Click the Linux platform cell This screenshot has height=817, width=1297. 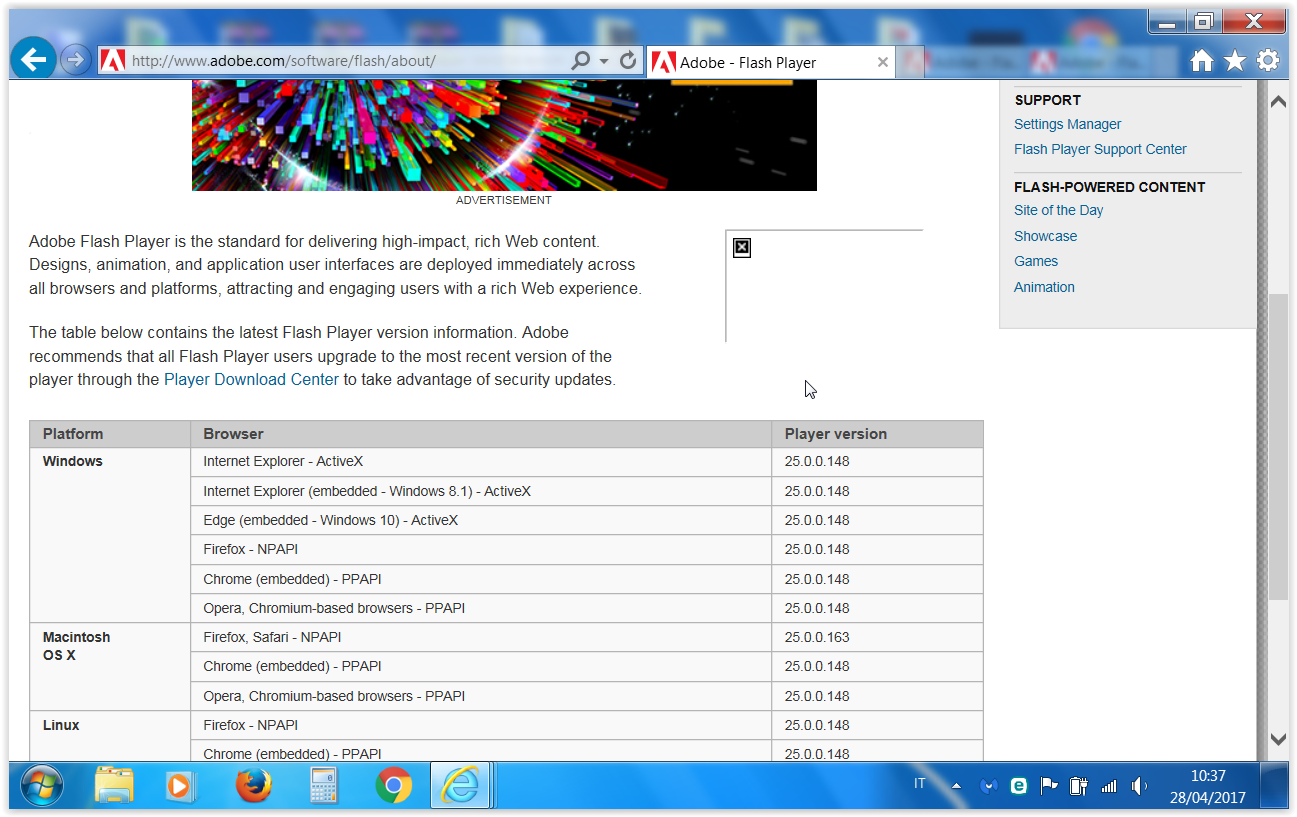(110, 738)
